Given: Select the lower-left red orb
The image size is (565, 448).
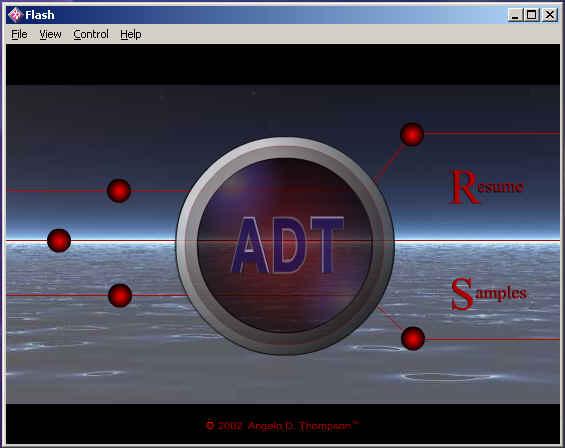Looking at the screenshot, I should click(120, 296).
